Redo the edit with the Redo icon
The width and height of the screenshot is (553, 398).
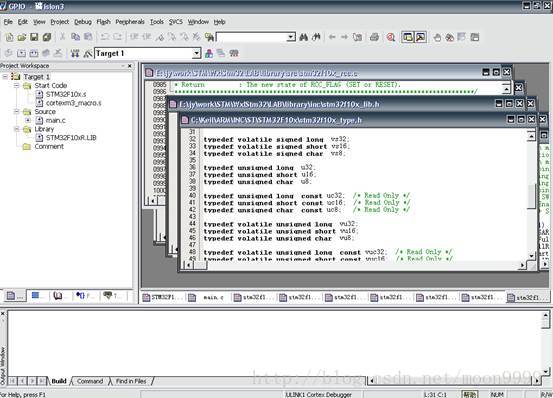click(x=117, y=37)
